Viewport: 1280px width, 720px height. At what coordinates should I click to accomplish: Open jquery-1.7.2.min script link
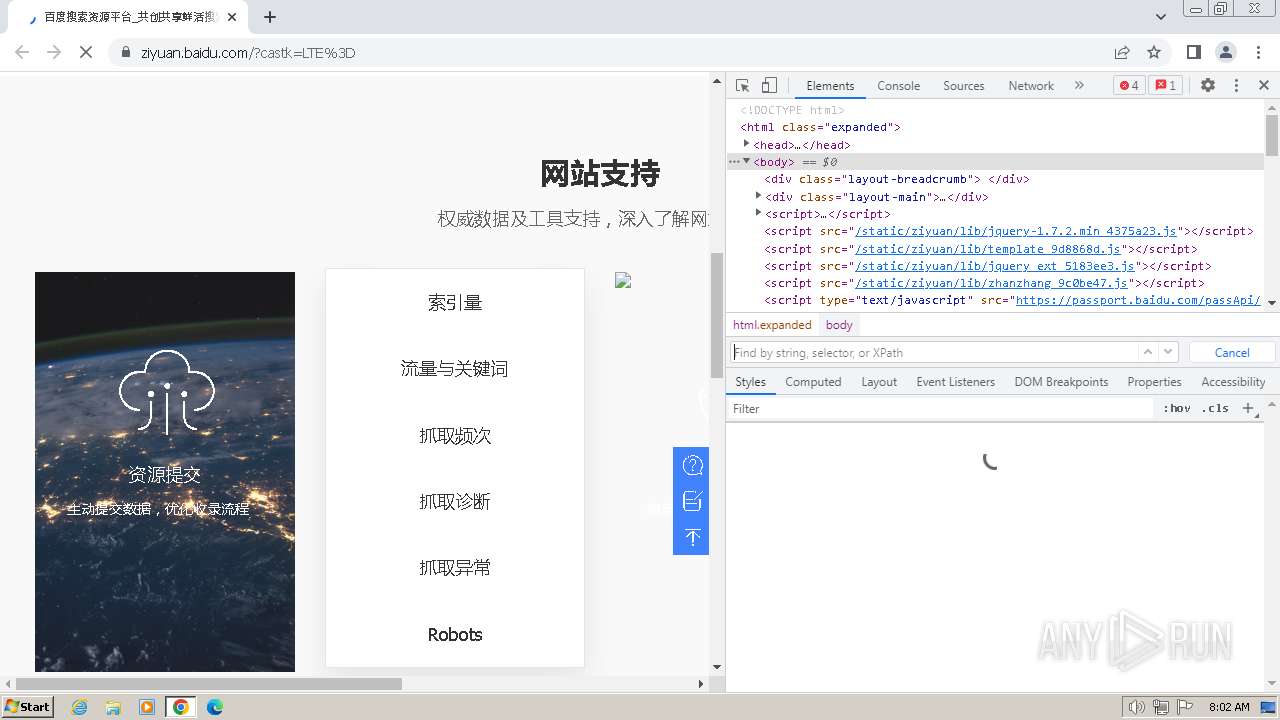(1016, 231)
